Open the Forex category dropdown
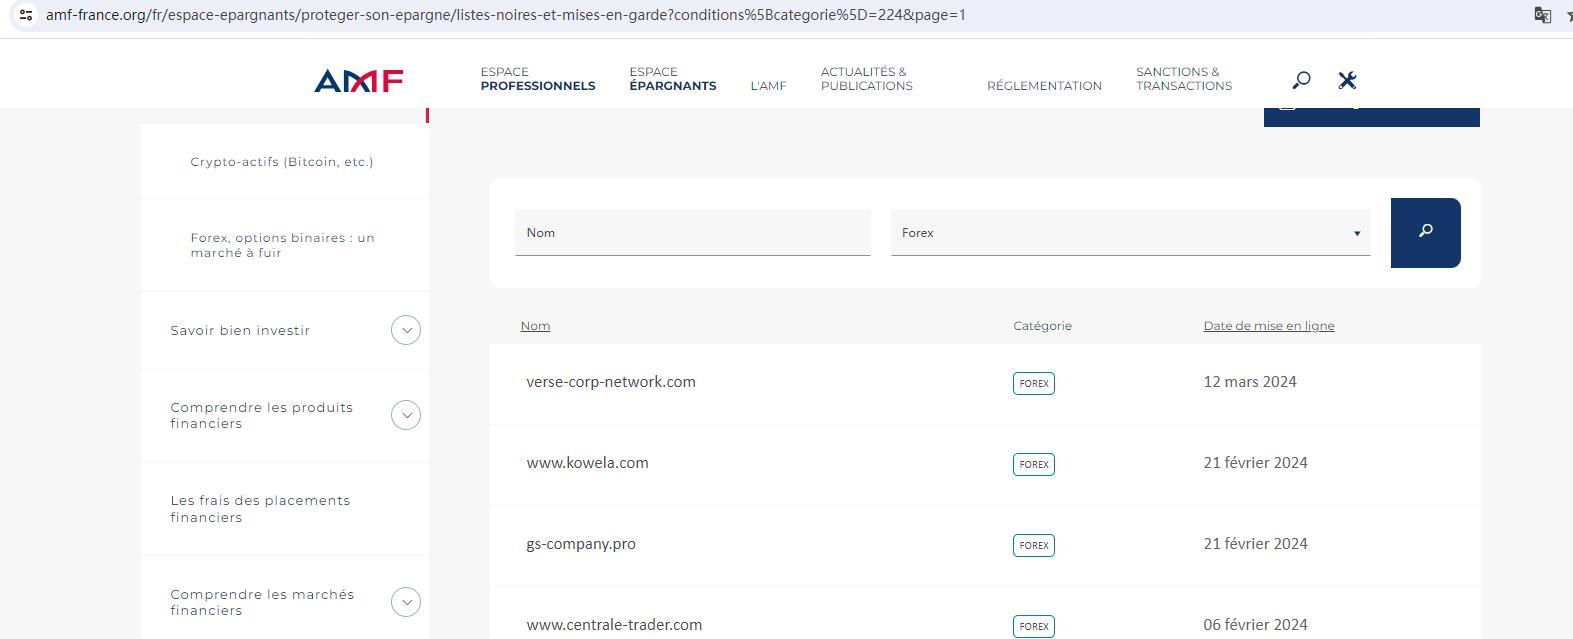Viewport: 1573px width, 639px height. coord(1130,233)
